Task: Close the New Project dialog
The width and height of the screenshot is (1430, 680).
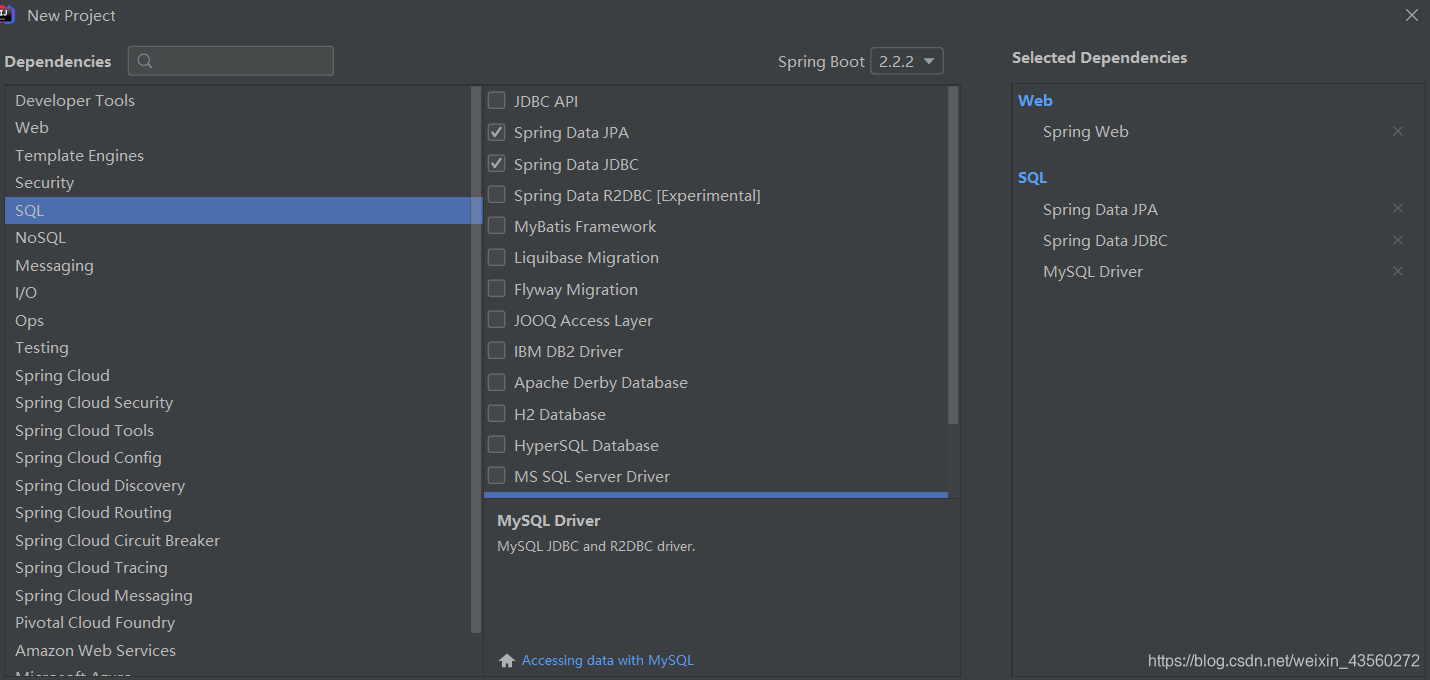Action: coord(1412,15)
